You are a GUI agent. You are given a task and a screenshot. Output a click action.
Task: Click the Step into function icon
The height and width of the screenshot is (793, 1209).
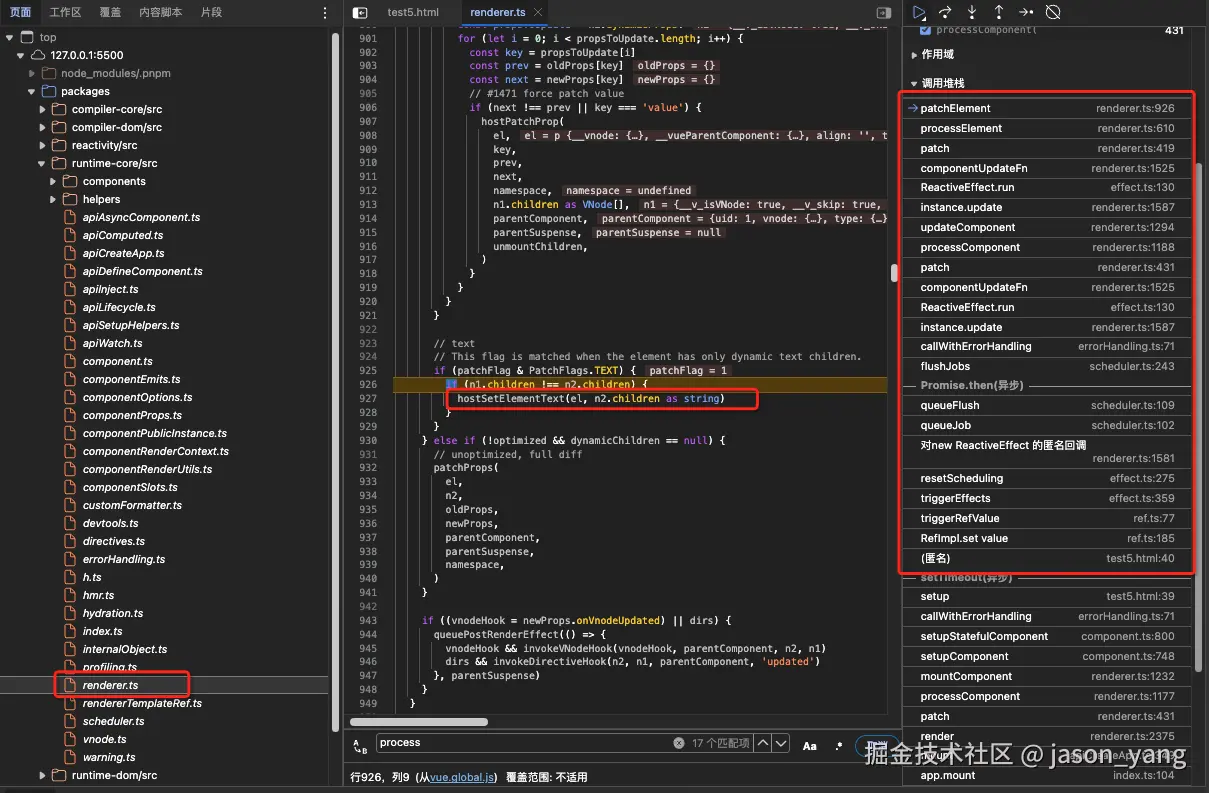click(972, 12)
